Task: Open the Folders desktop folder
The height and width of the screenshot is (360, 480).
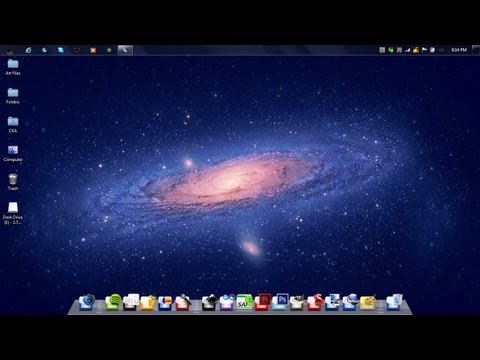Action: pyautogui.click(x=13, y=96)
